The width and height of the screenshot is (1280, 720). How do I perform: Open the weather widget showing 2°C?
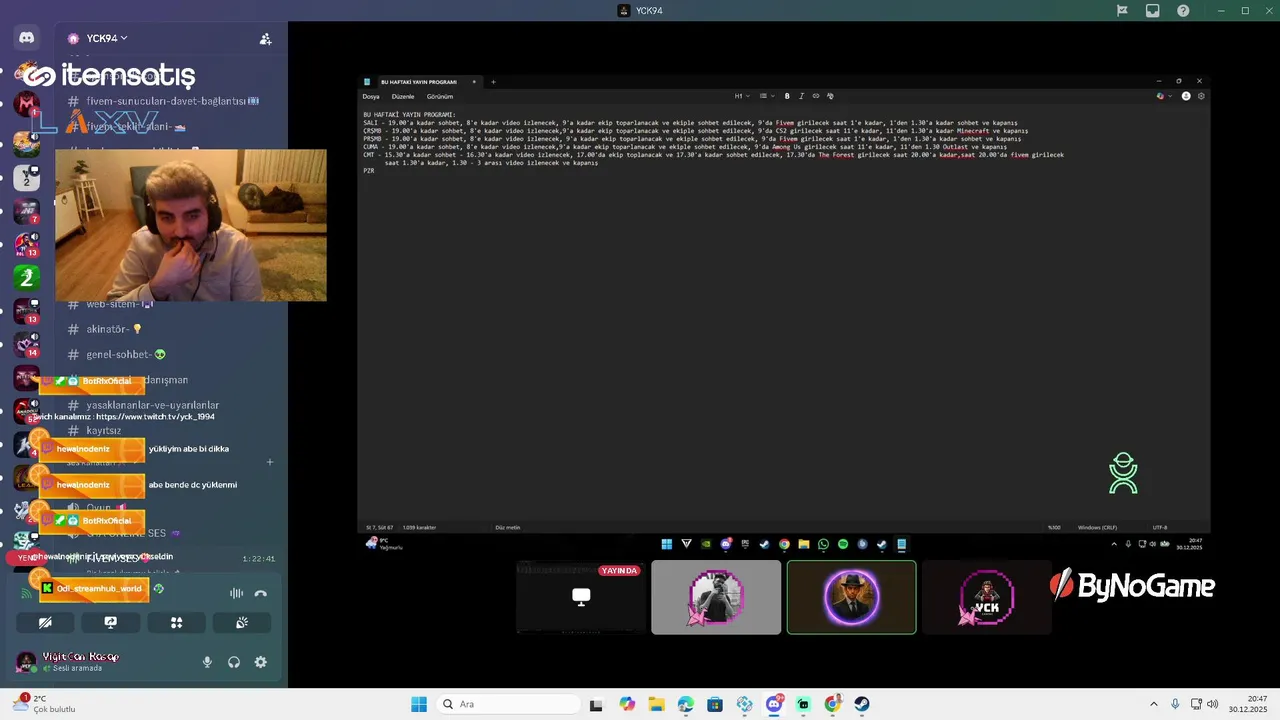(46, 704)
